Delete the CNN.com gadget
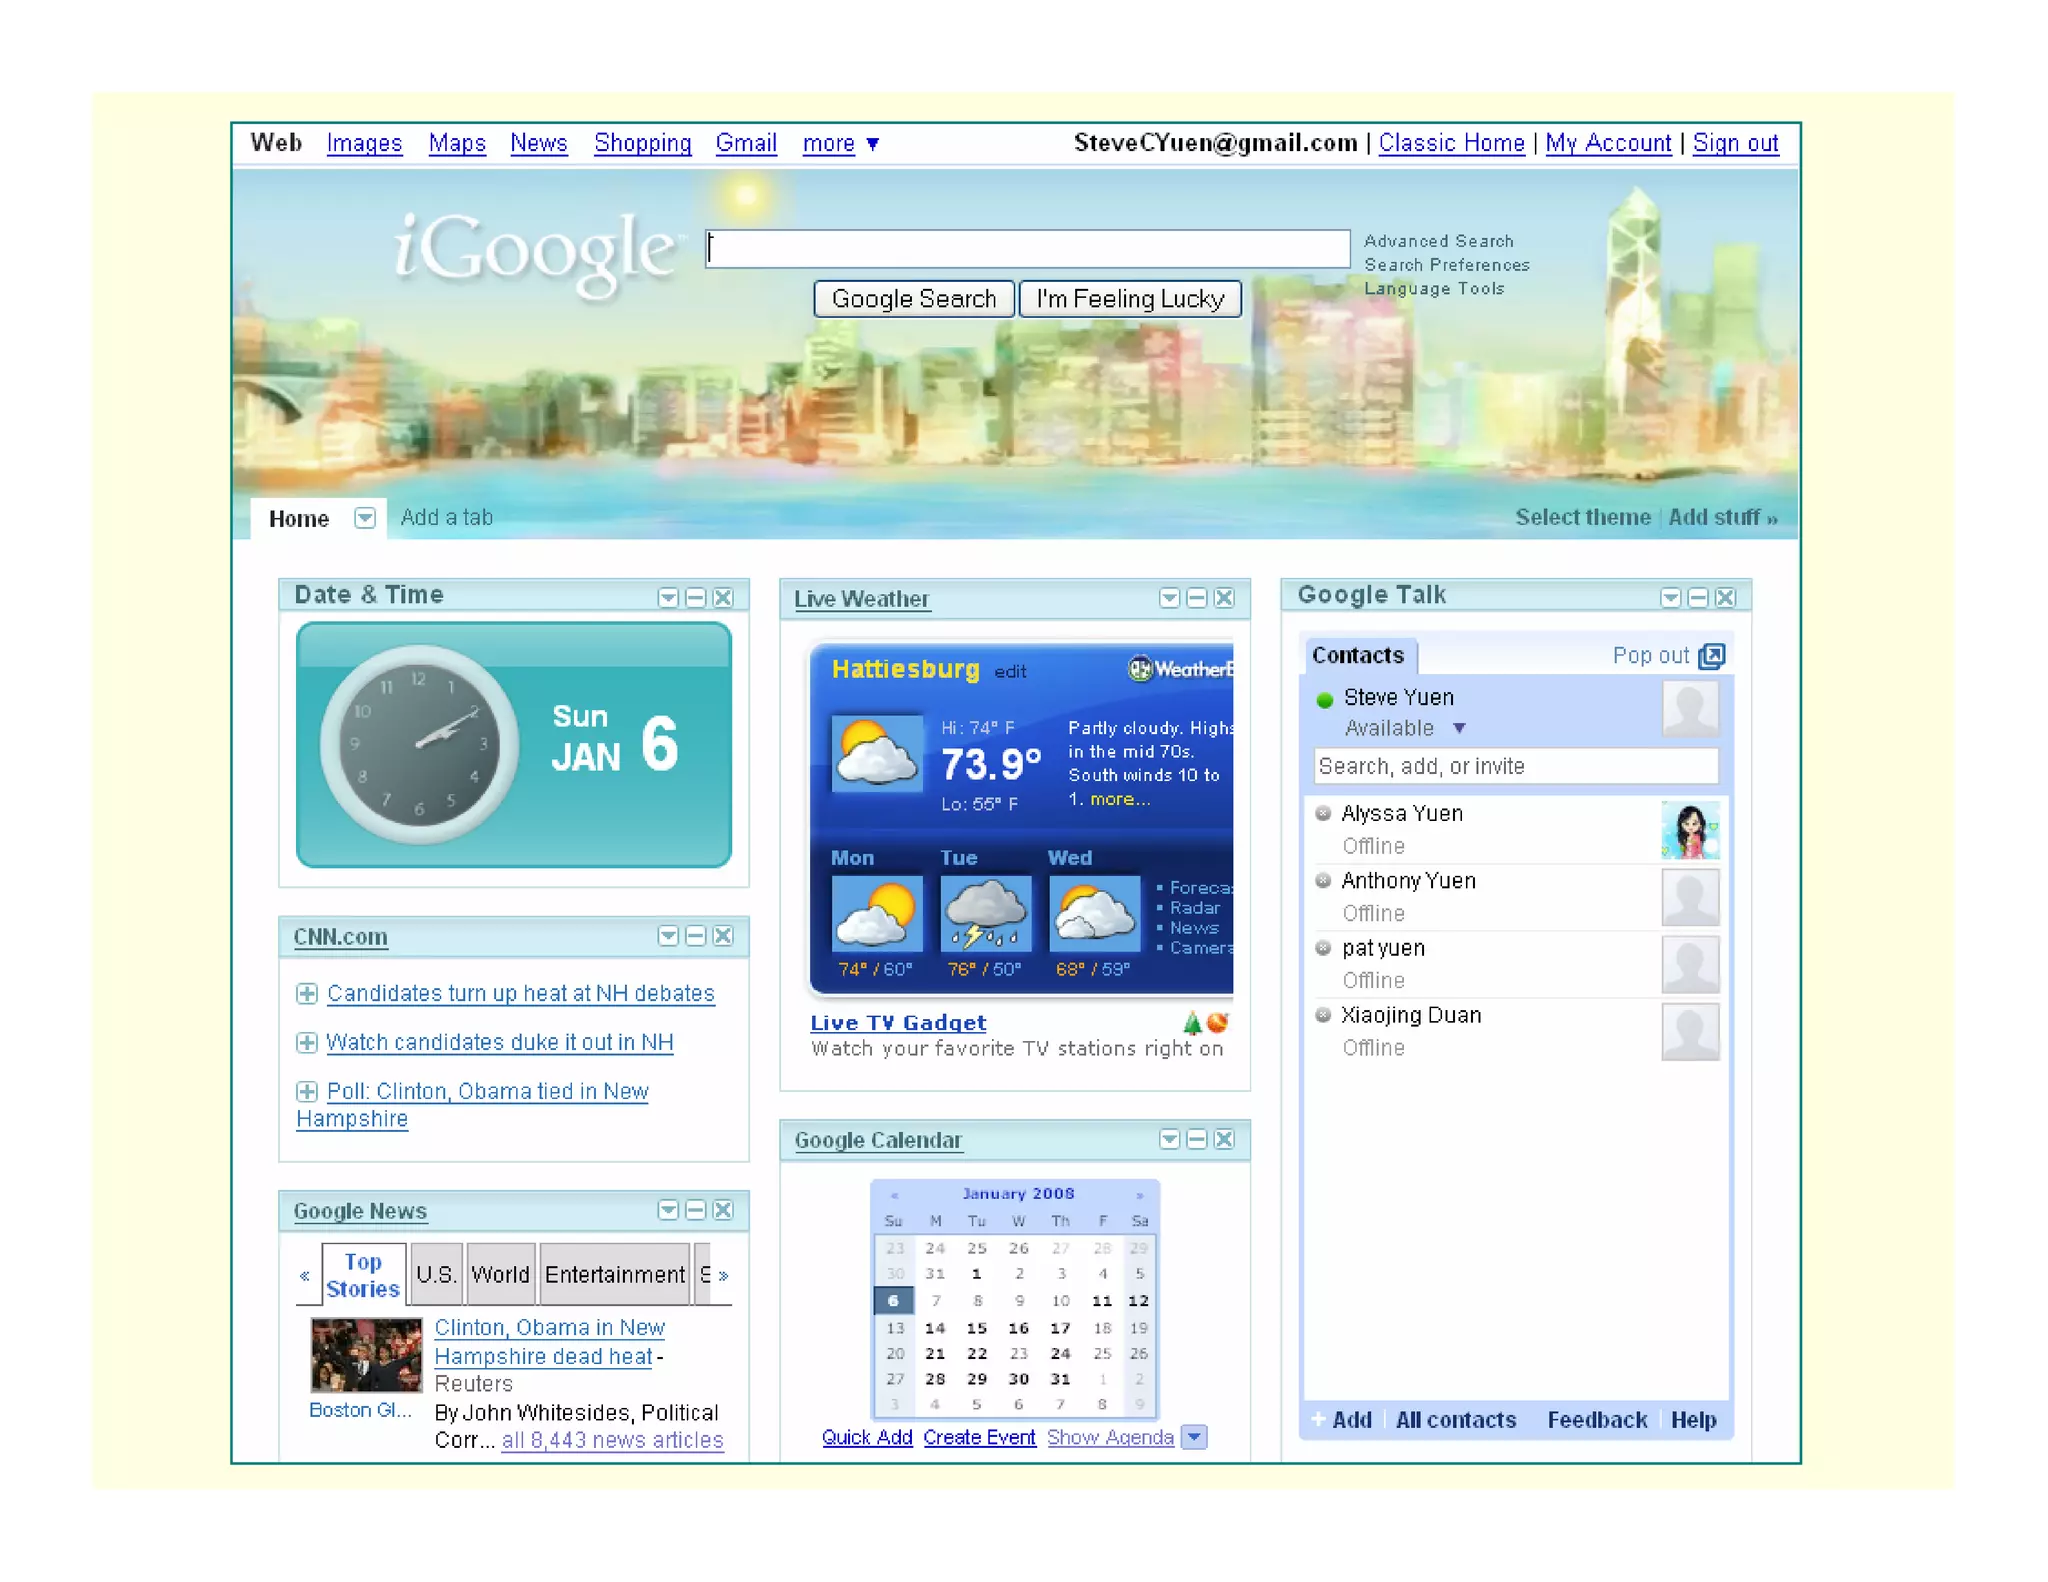This screenshot has width=2048, height=1582. tap(723, 936)
